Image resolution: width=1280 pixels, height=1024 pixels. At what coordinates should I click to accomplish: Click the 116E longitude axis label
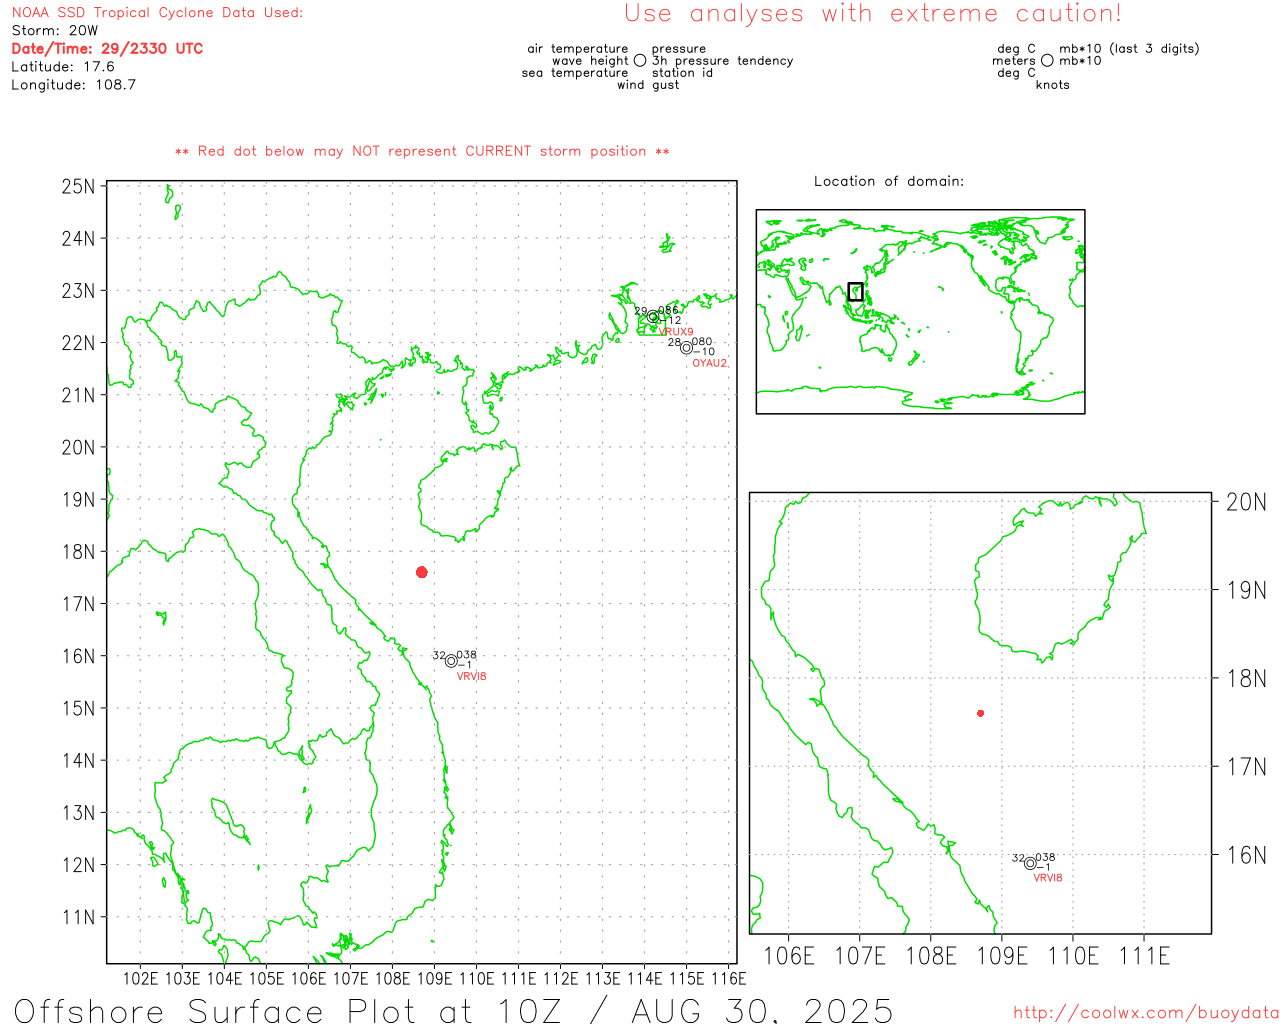729,978
